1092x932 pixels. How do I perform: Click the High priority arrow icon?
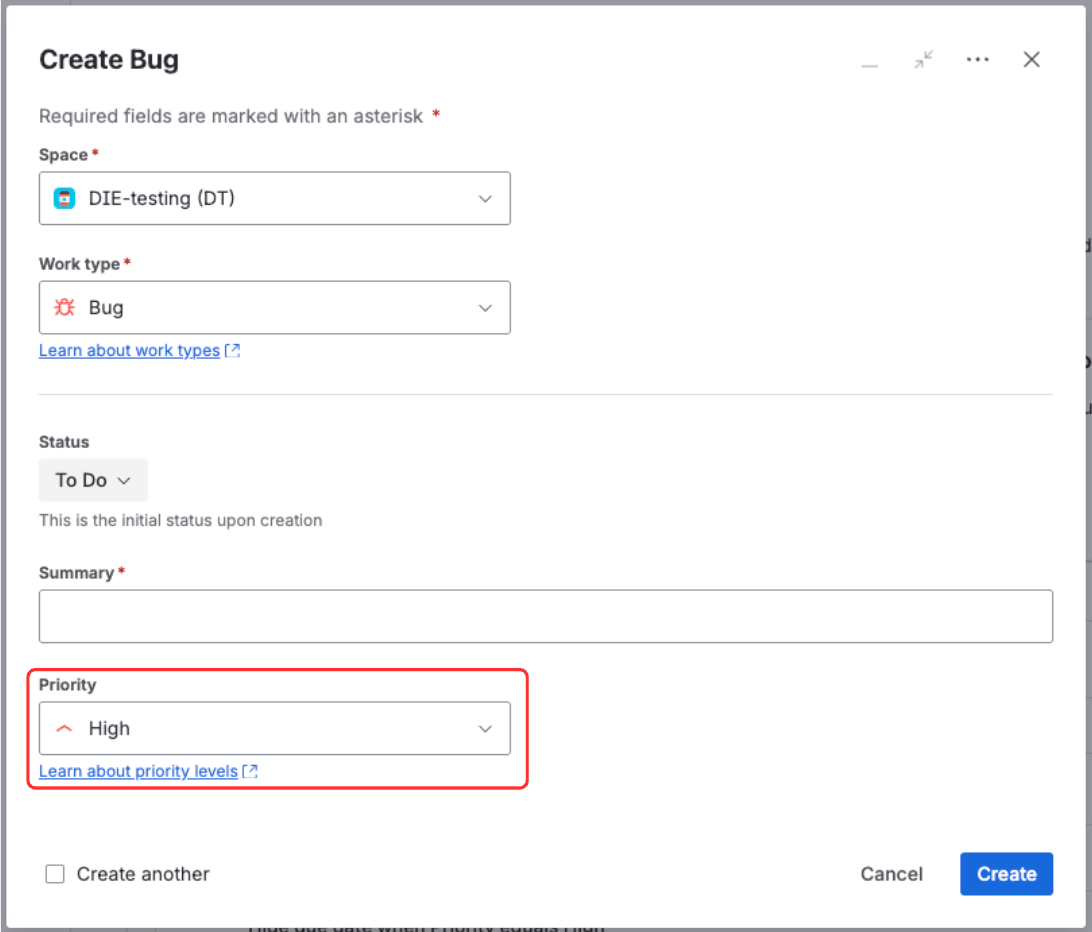tap(63, 728)
